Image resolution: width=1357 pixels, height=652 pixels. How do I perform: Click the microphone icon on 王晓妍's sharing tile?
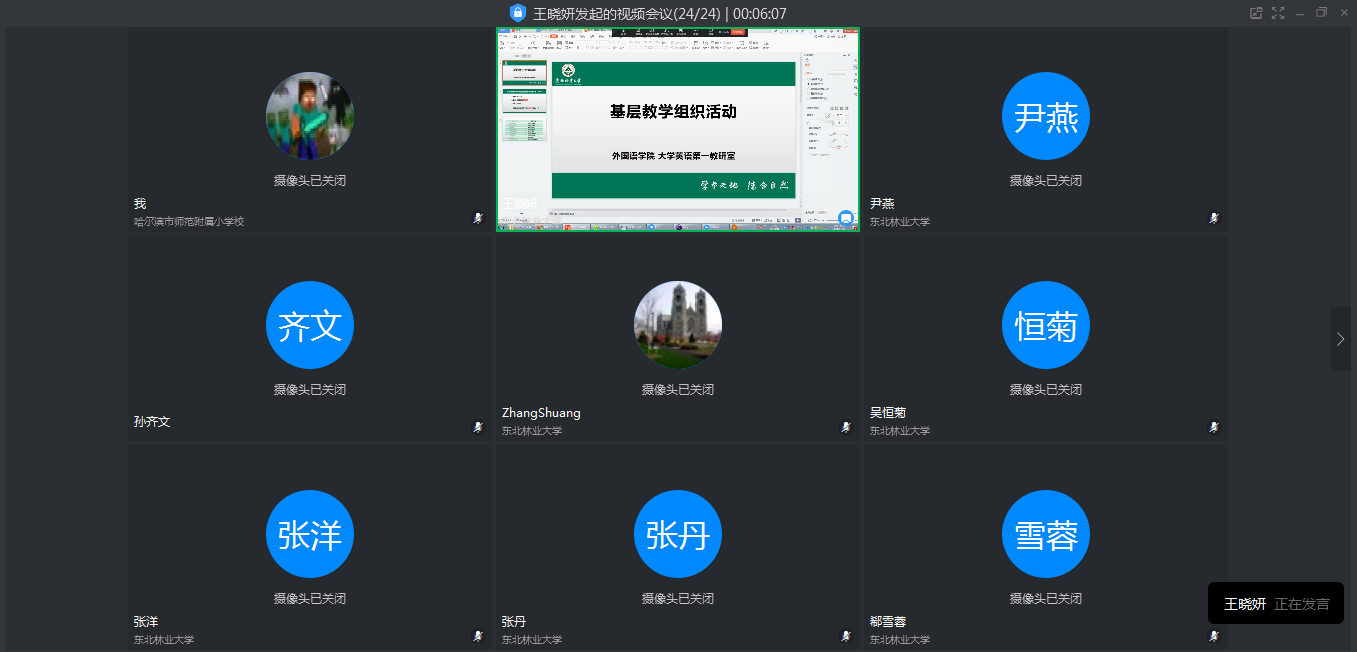tap(845, 217)
